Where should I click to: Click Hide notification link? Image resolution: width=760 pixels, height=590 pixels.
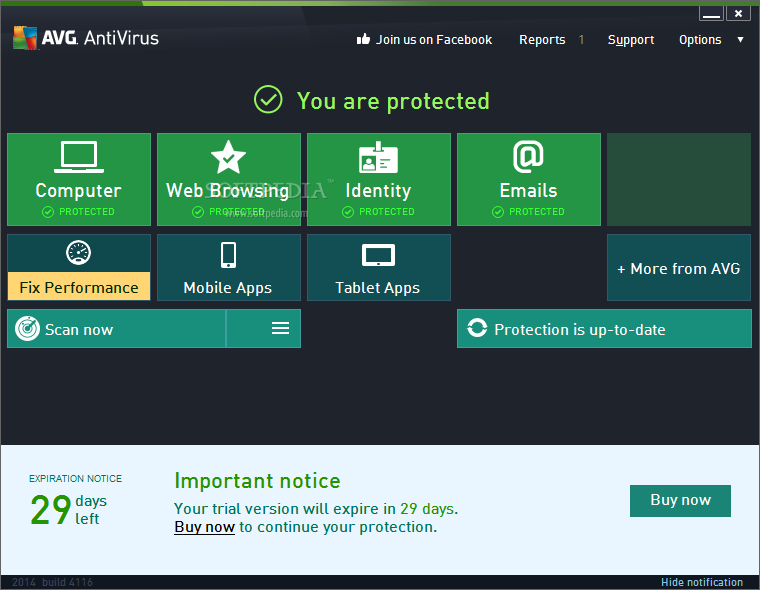[701, 582]
